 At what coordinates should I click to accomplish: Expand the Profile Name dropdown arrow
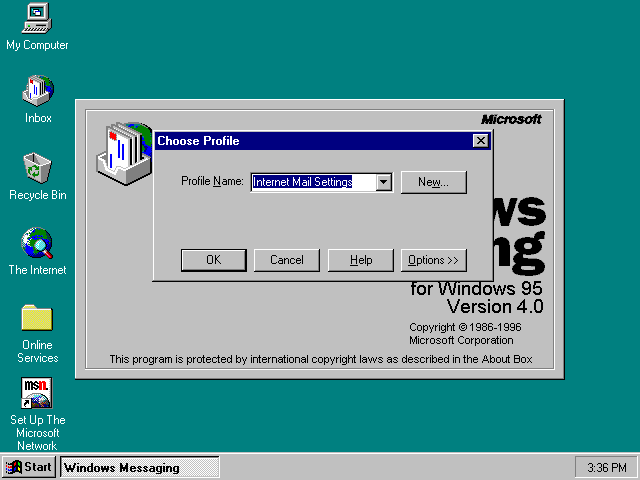point(384,182)
